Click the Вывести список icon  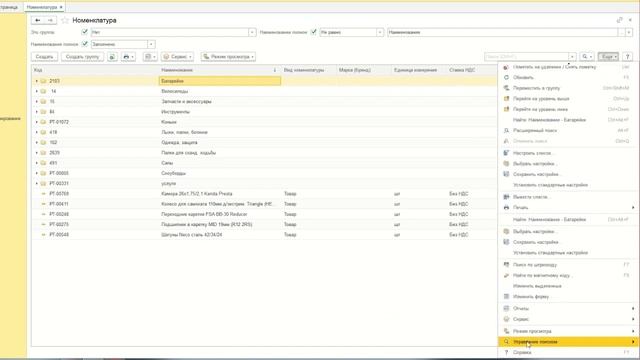click(506, 197)
